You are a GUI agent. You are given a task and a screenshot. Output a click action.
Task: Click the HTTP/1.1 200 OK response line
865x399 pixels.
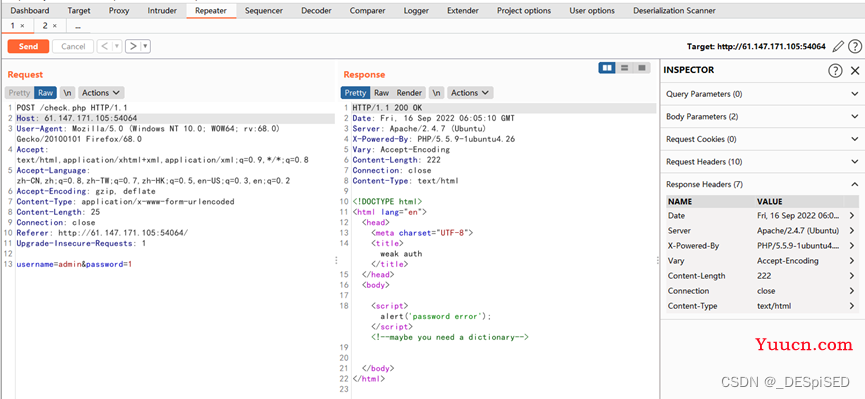[387, 108]
